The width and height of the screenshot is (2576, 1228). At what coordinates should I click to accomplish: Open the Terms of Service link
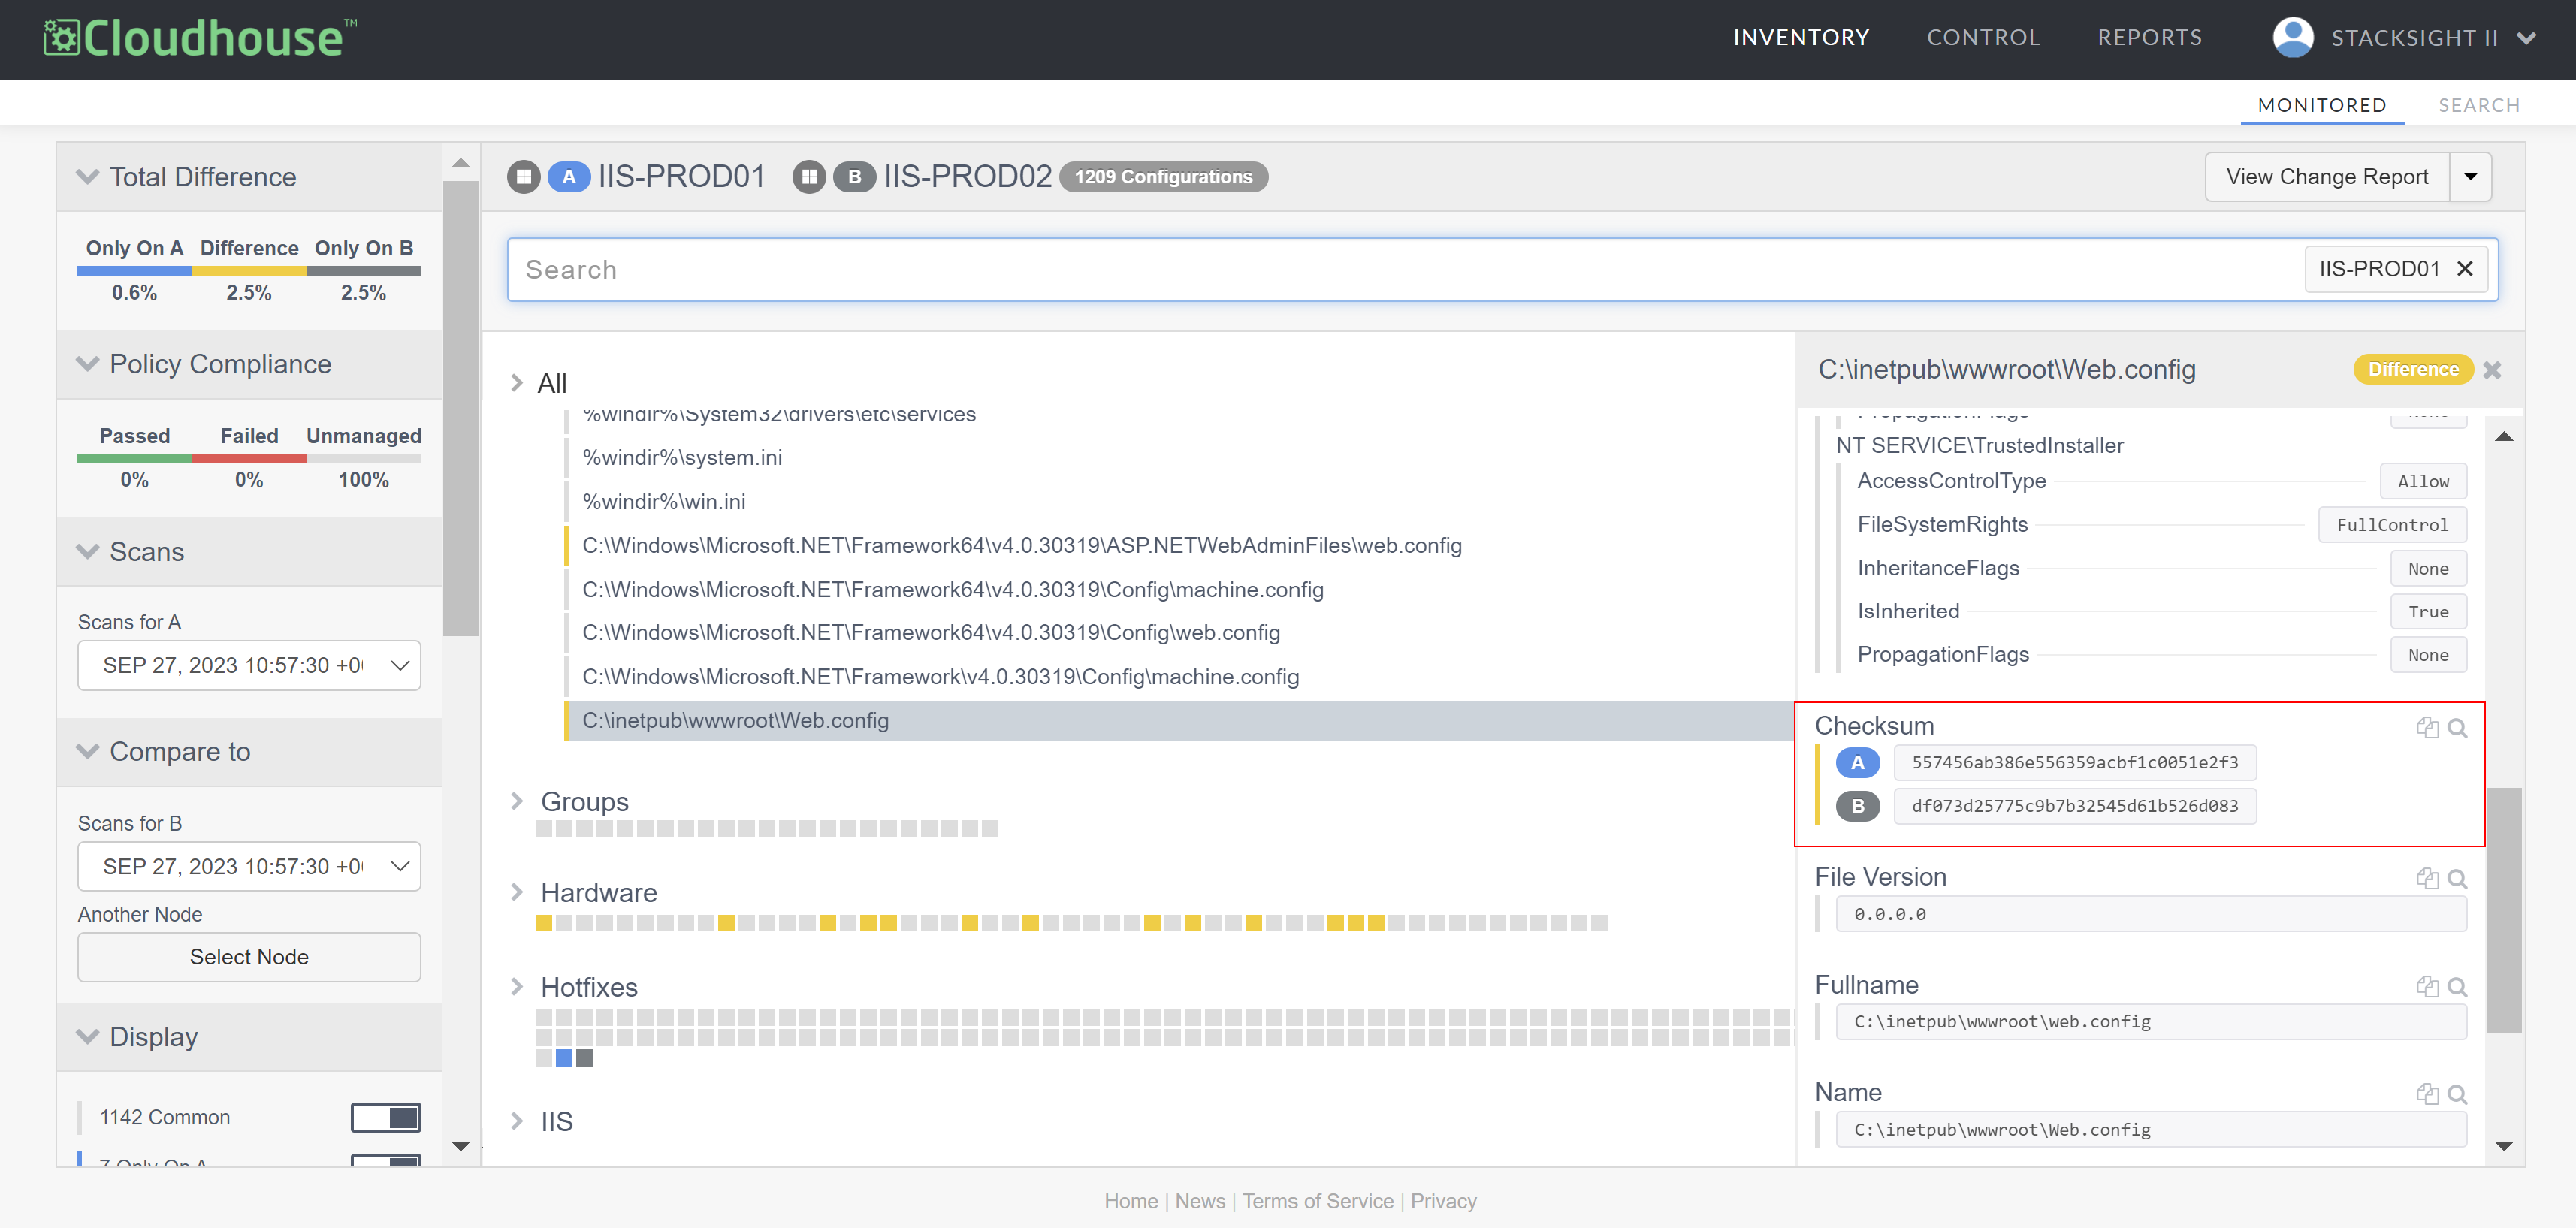[1318, 1201]
